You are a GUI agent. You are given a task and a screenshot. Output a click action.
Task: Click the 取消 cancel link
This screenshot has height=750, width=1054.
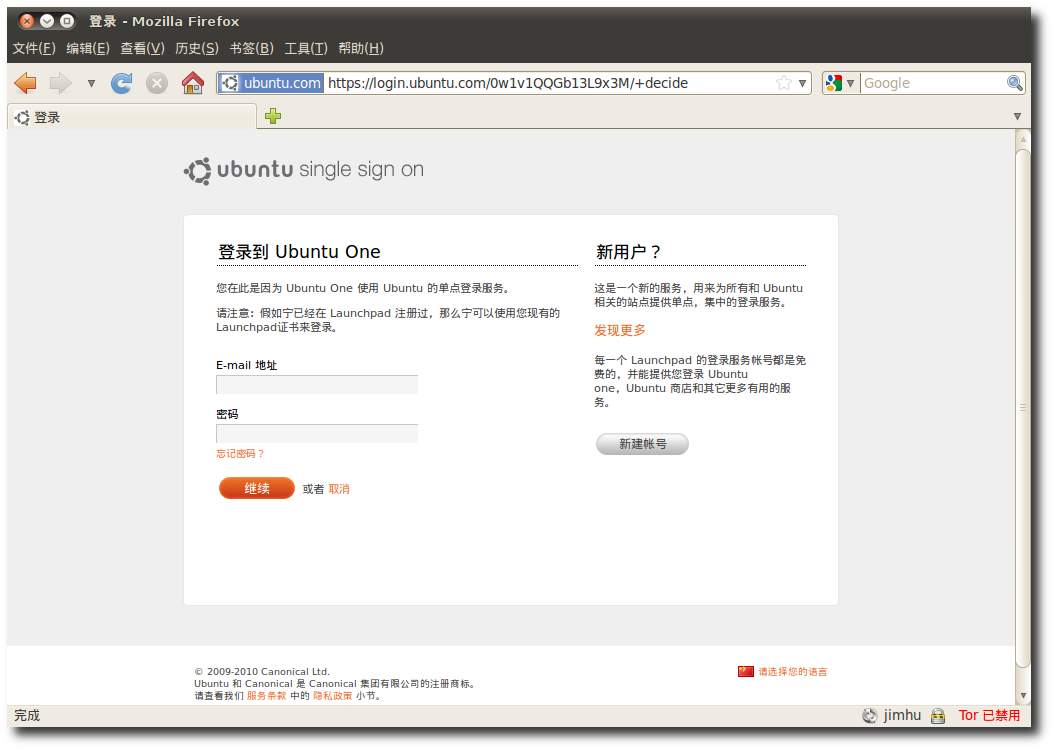click(339, 489)
